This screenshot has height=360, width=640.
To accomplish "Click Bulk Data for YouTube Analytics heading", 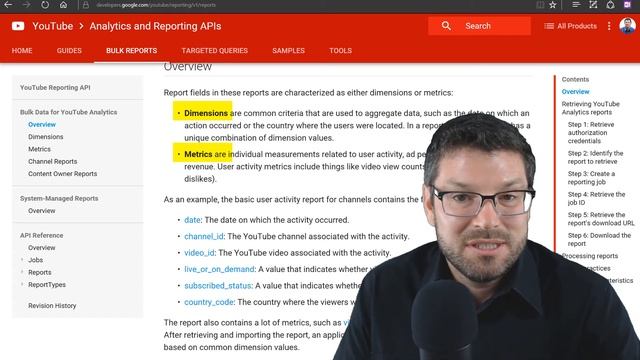I will pos(69,112).
